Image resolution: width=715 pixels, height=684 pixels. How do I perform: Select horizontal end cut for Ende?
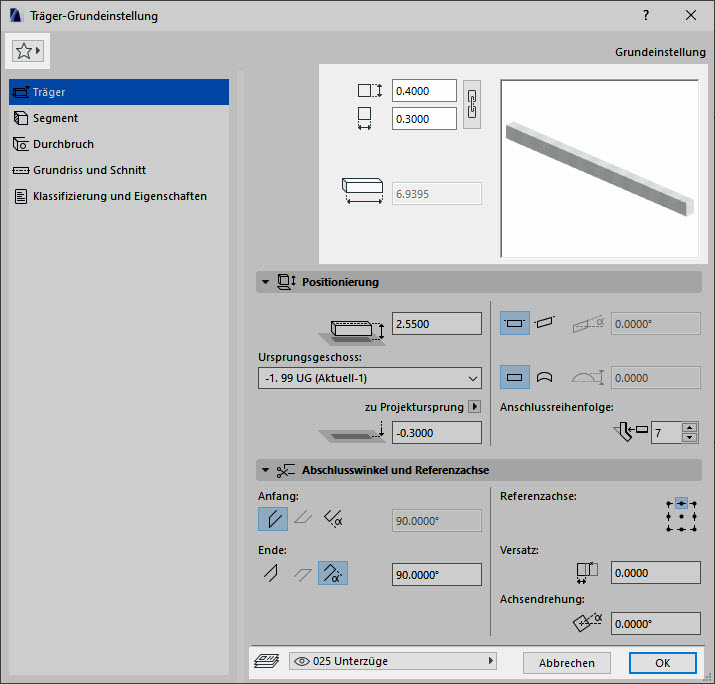tap(303, 574)
